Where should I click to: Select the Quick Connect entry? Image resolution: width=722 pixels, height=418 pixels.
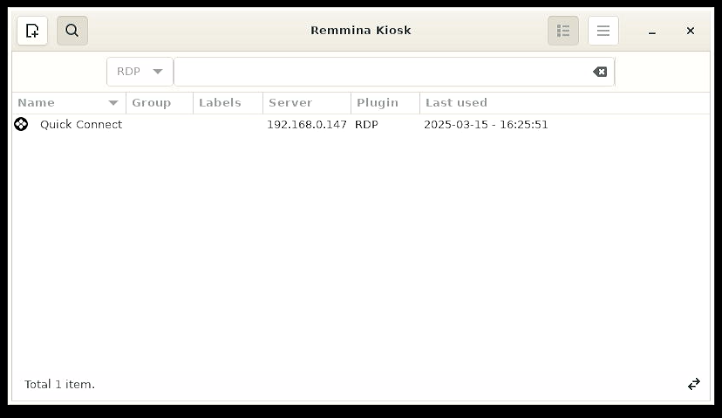point(81,125)
